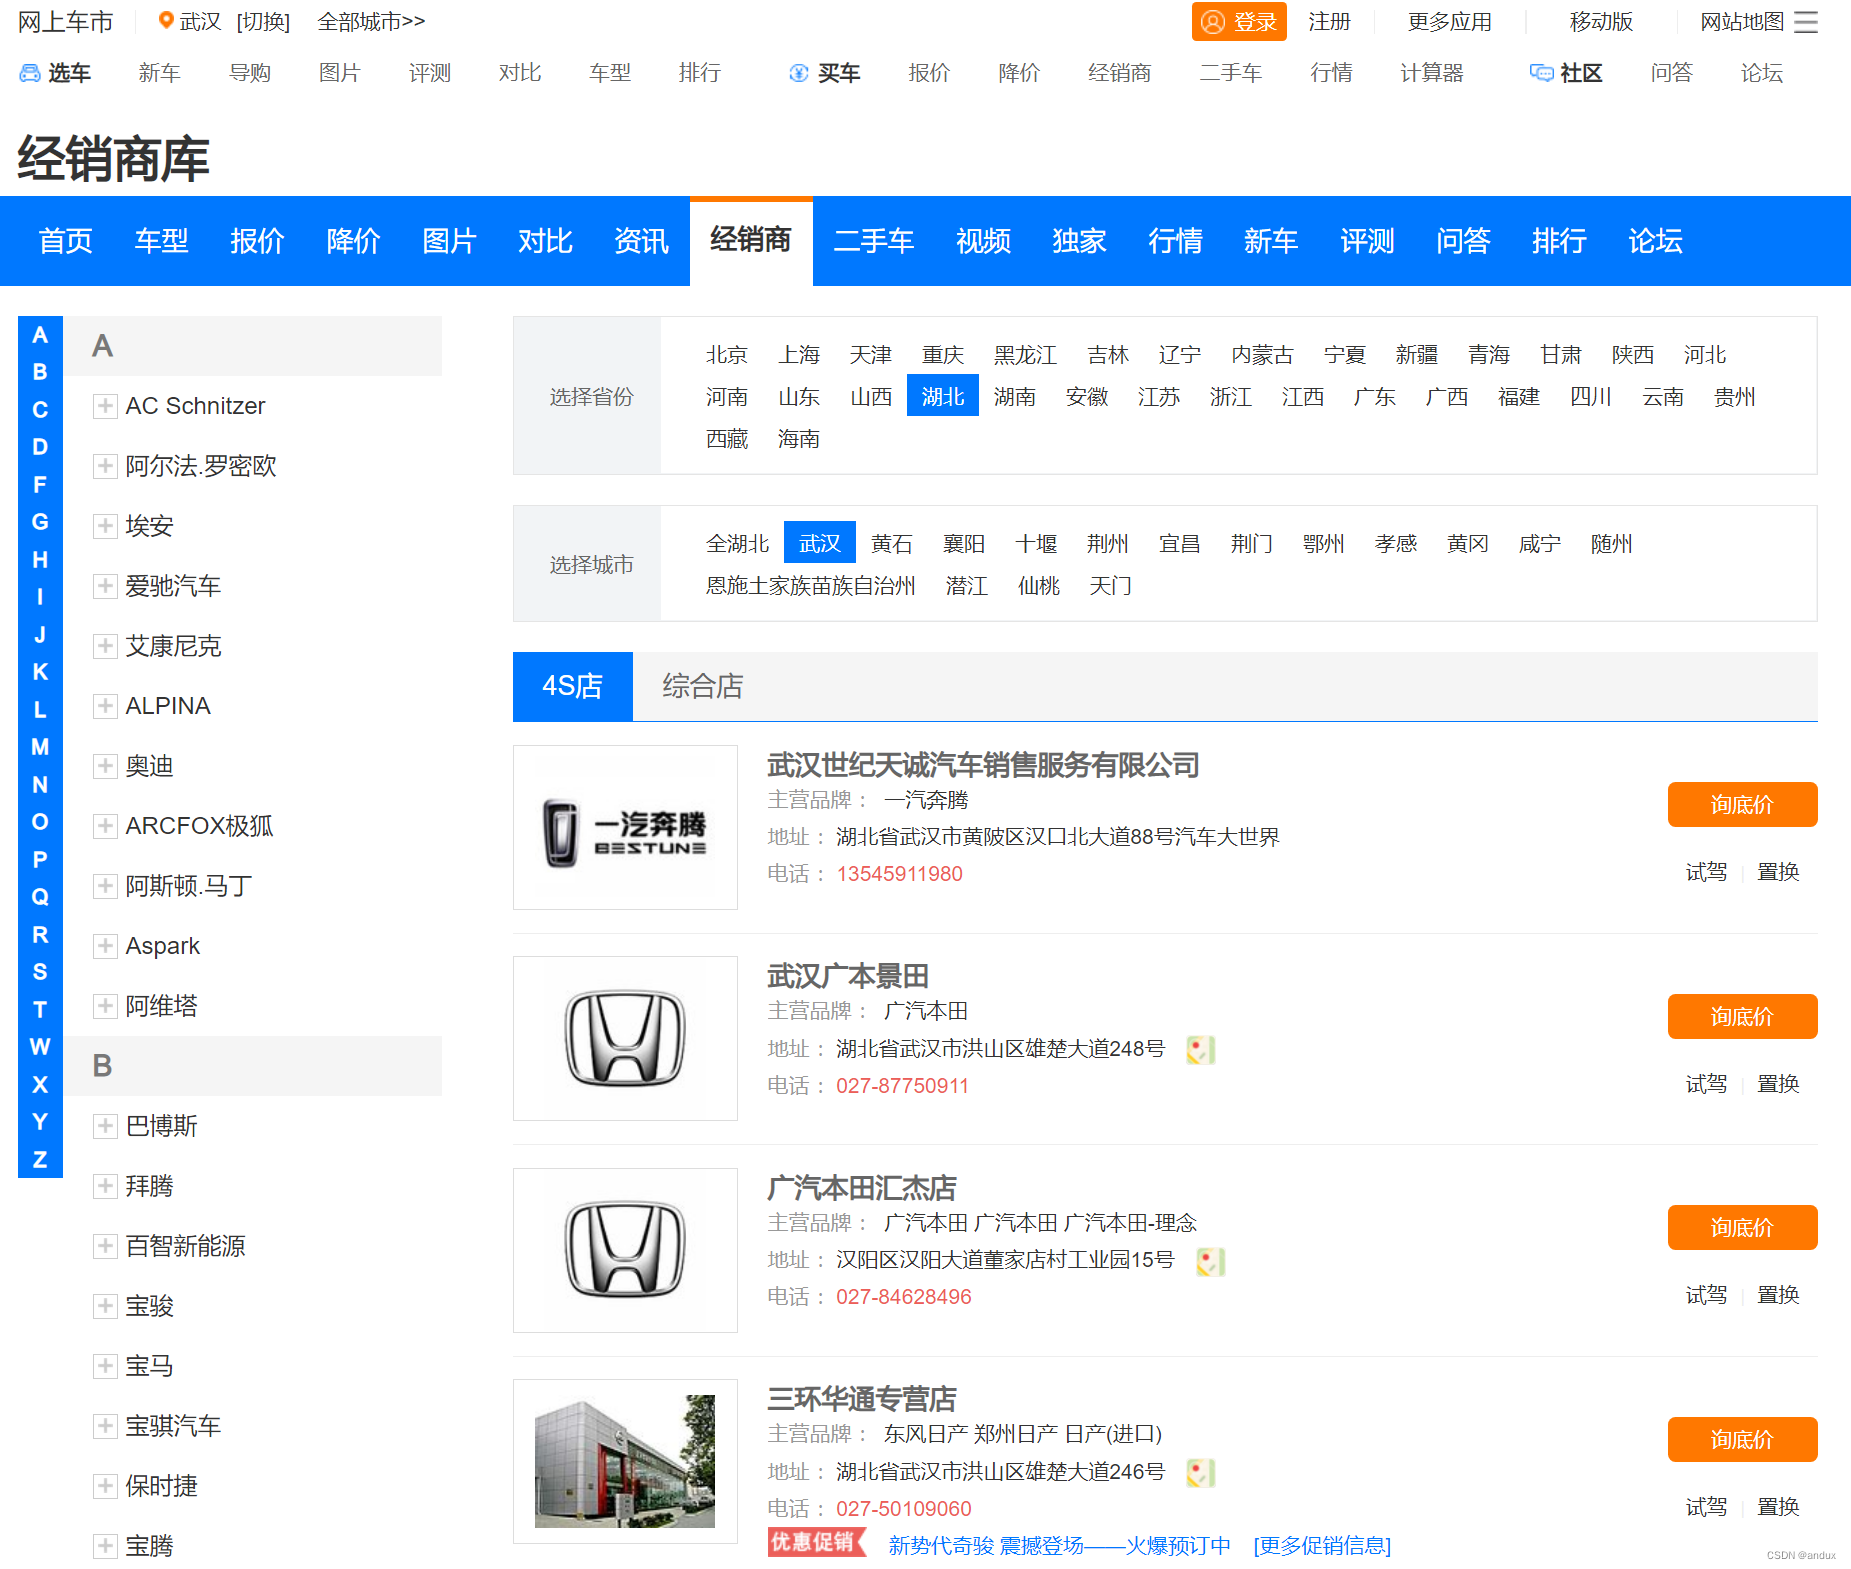The image size is (1851, 1569).
Task: Select 襄阳 in the city list
Action: [964, 544]
